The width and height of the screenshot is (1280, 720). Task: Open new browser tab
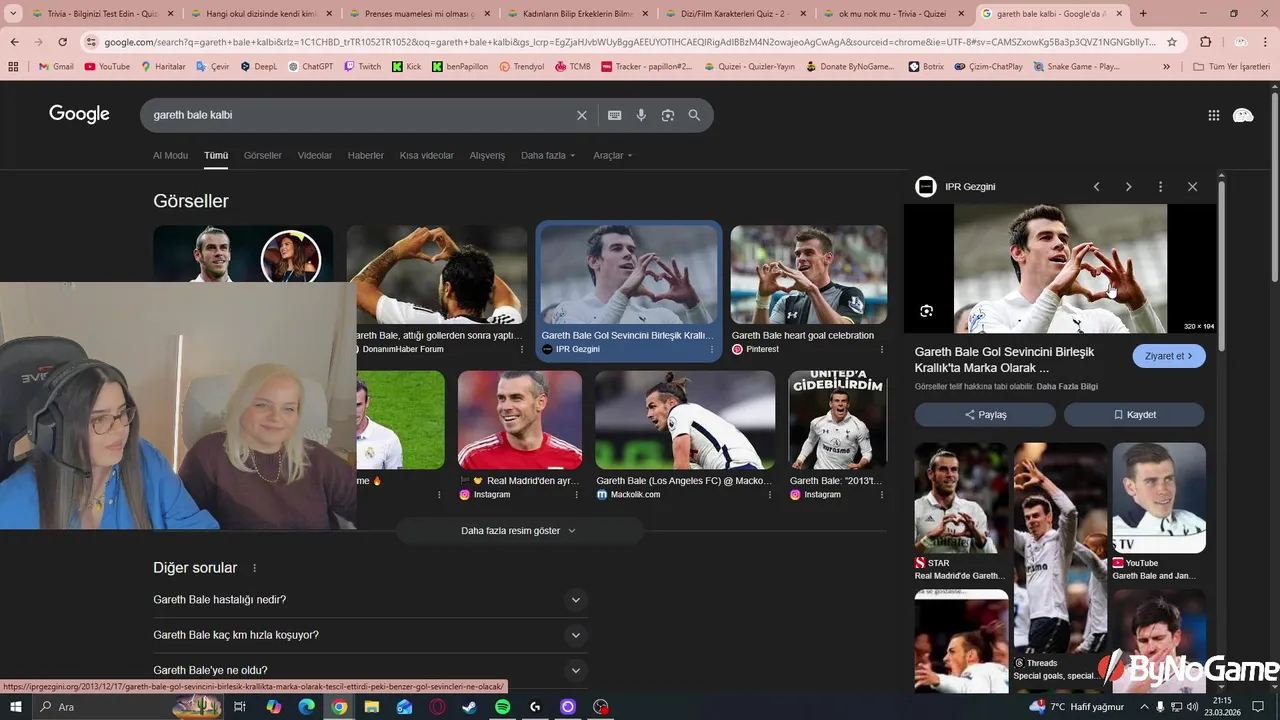[x=1143, y=14]
